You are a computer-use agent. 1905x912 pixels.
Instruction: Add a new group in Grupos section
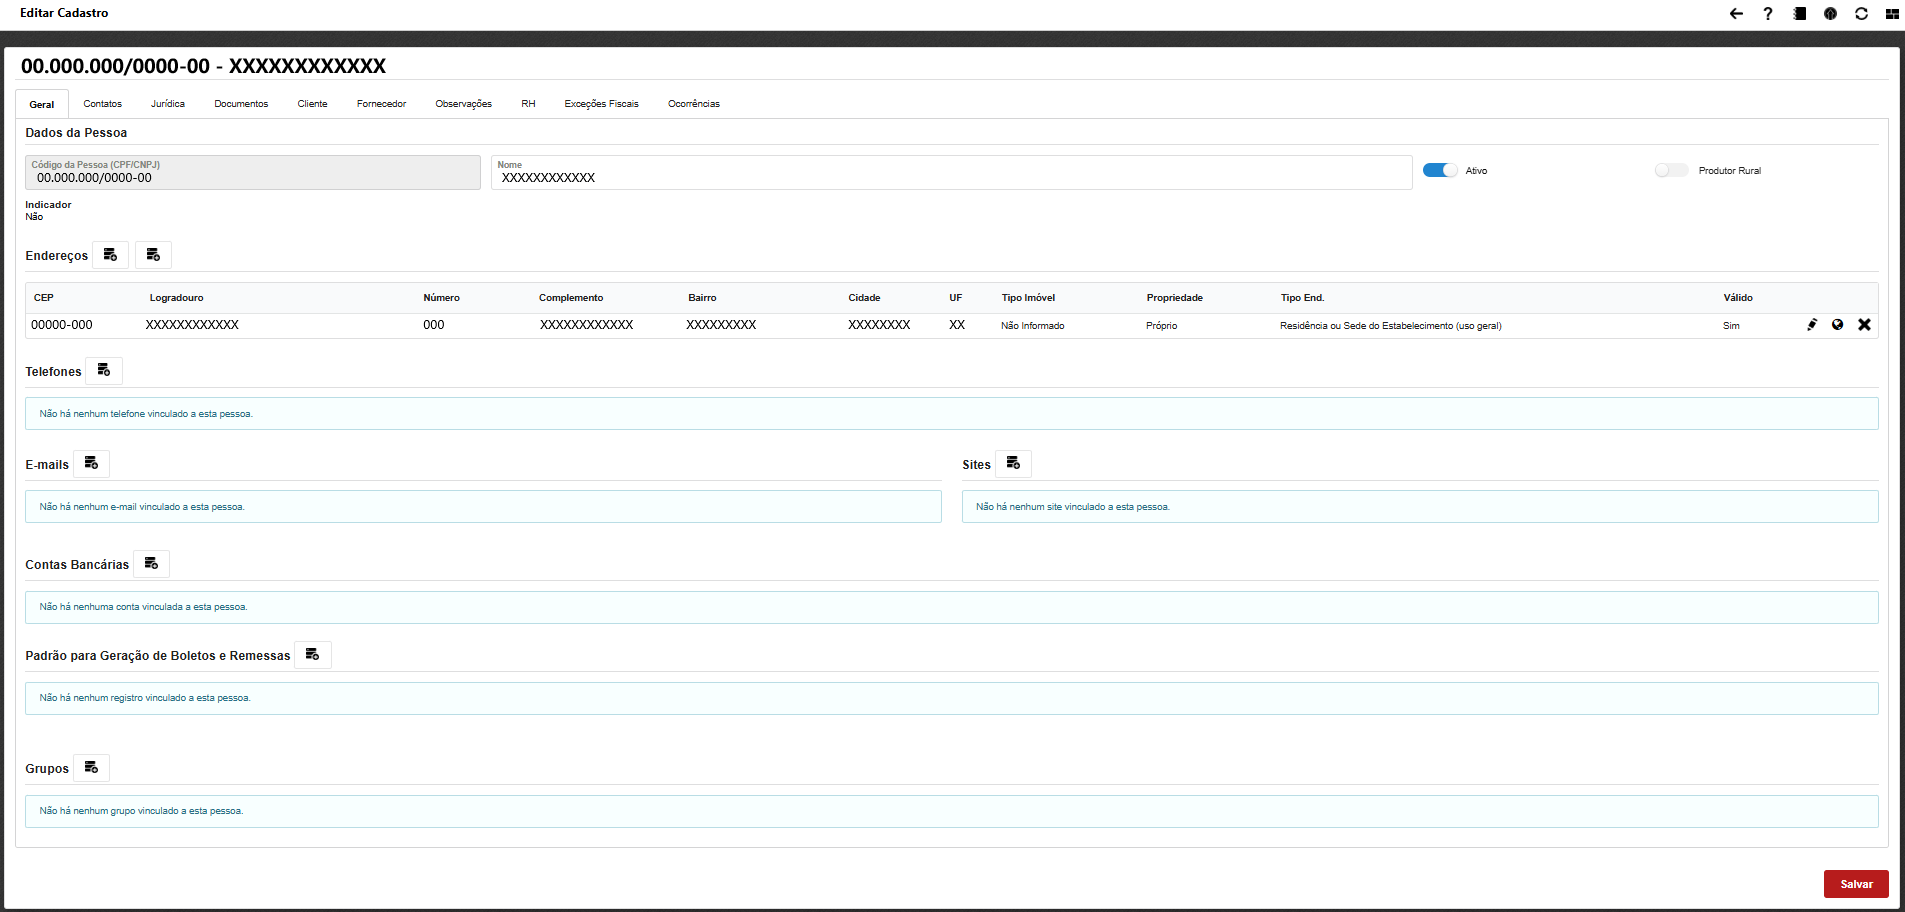[91, 768]
